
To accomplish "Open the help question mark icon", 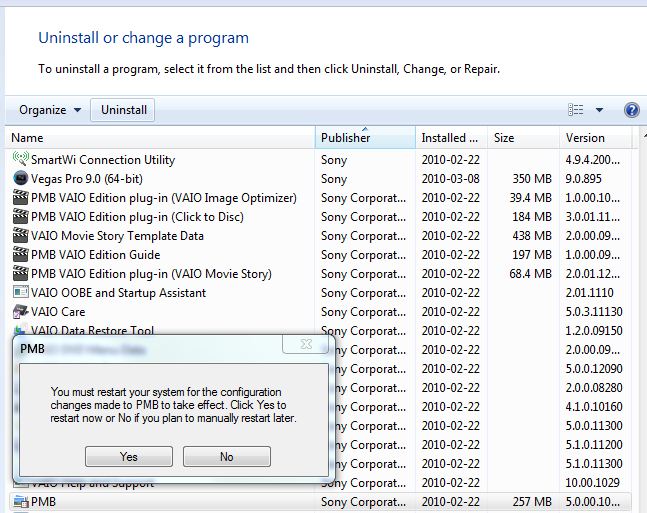I will pyautogui.click(x=631, y=110).
